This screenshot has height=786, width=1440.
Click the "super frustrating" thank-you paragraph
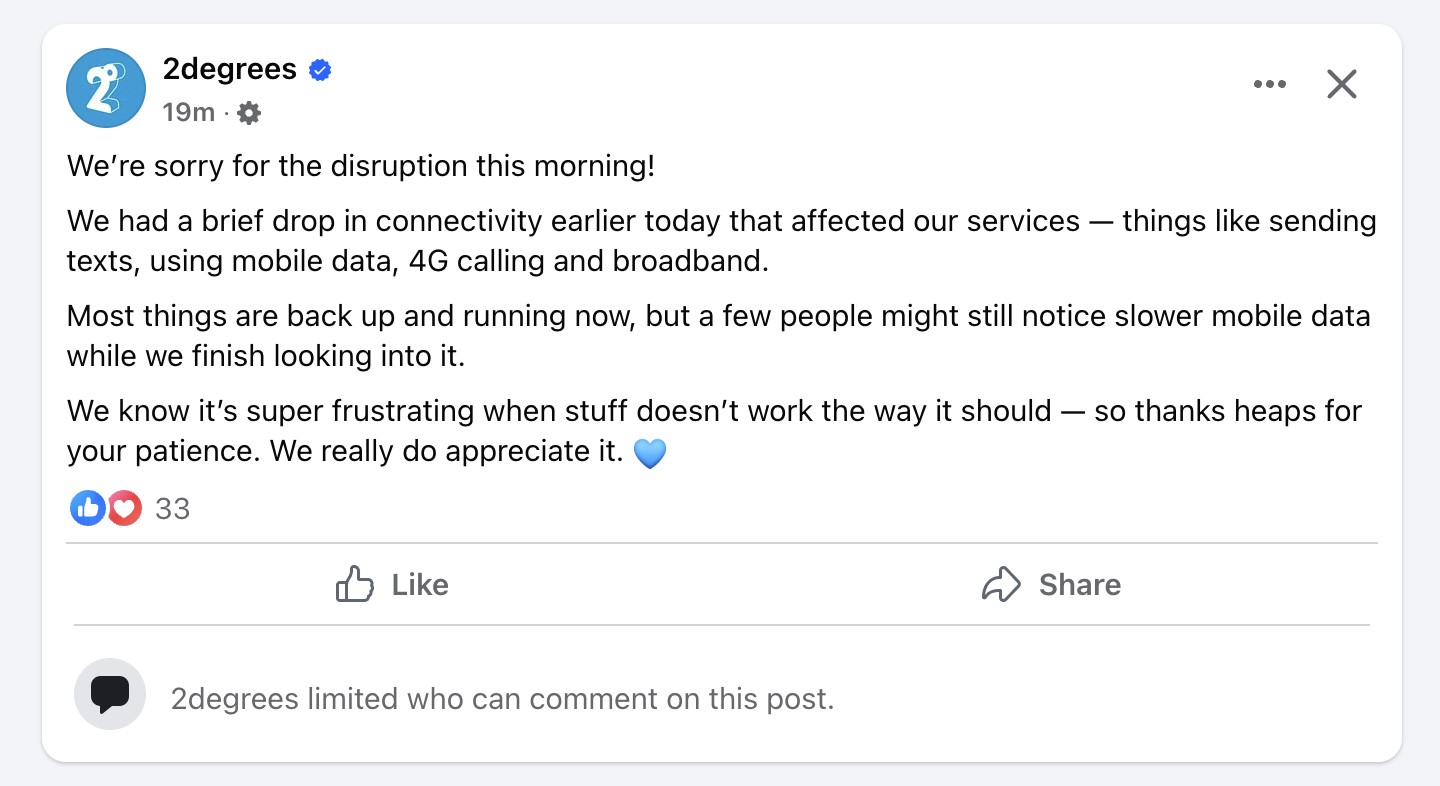[714, 431]
